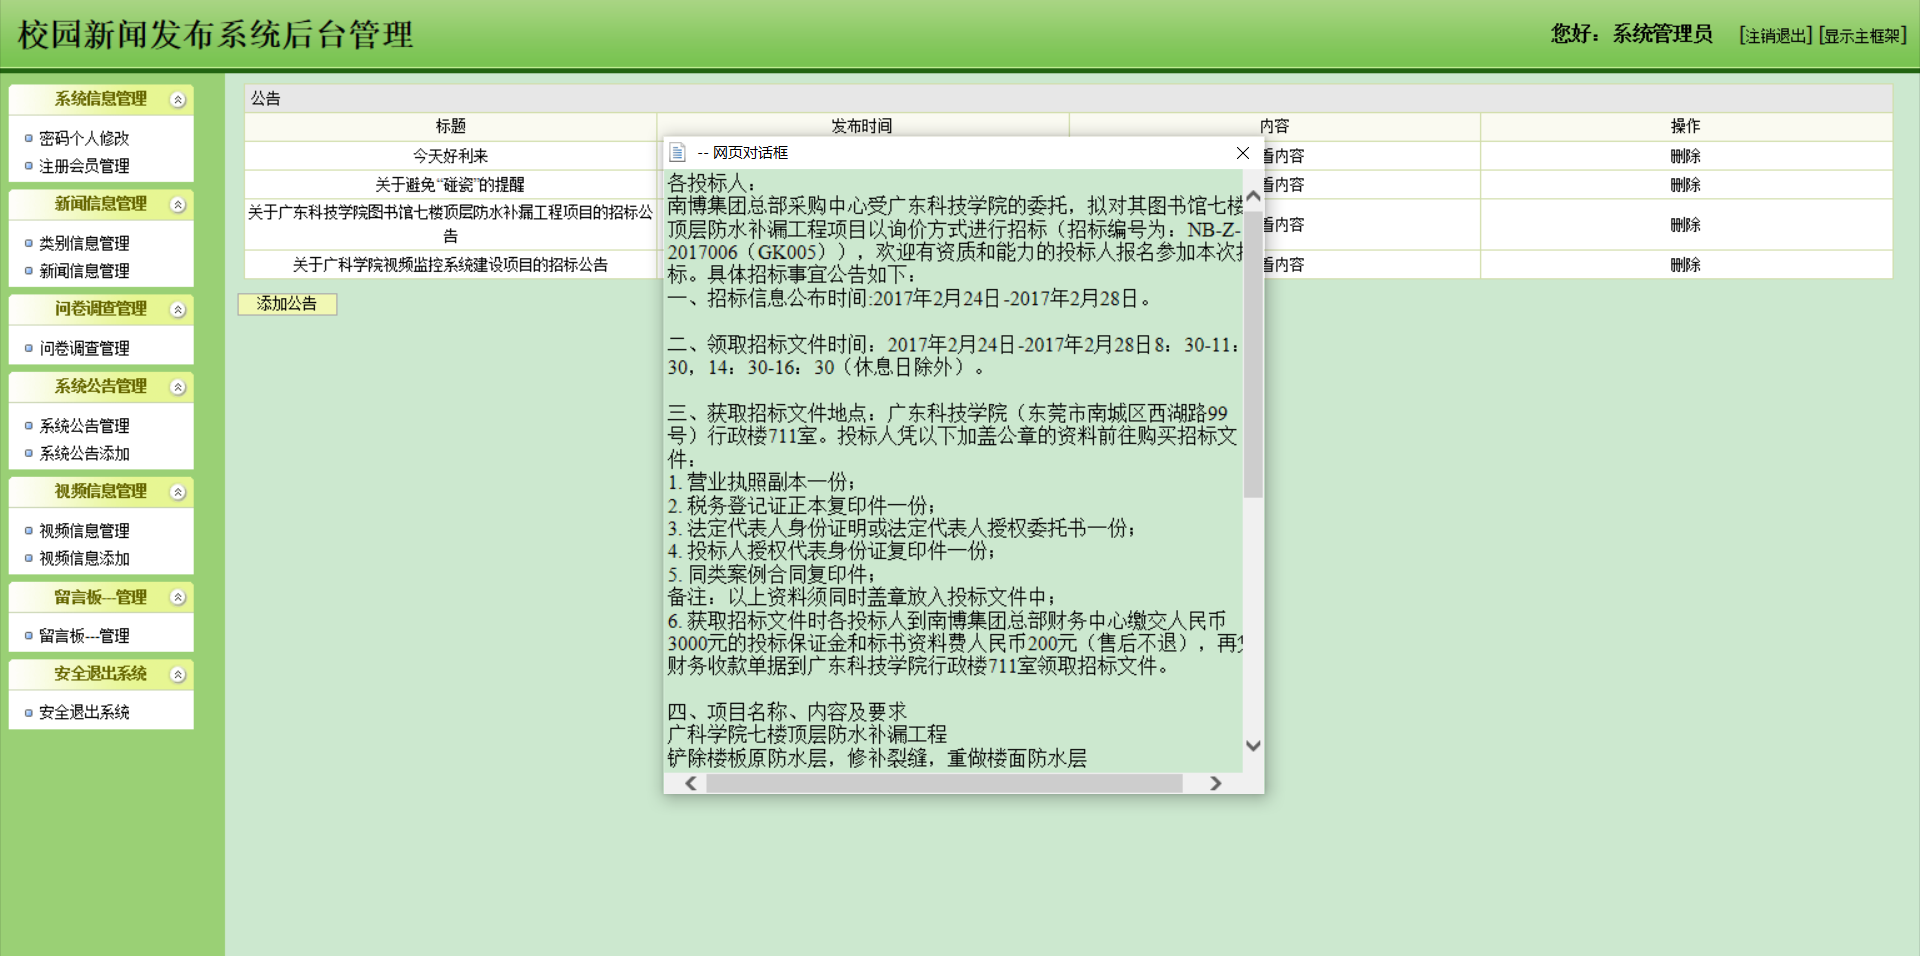
Task: Click the 系统信息管理 section header
Action: pyautogui.click(x=101, y=99)
